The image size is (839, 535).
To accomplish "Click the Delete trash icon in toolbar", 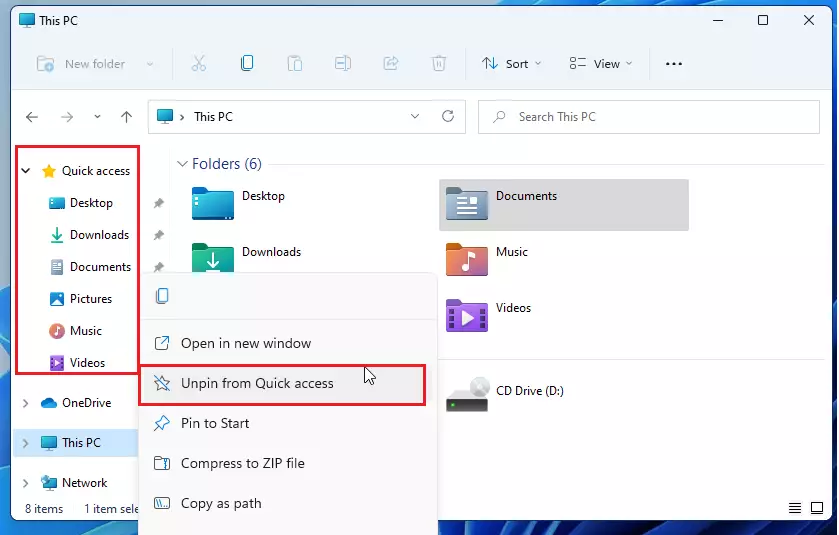I will [439, 64].
